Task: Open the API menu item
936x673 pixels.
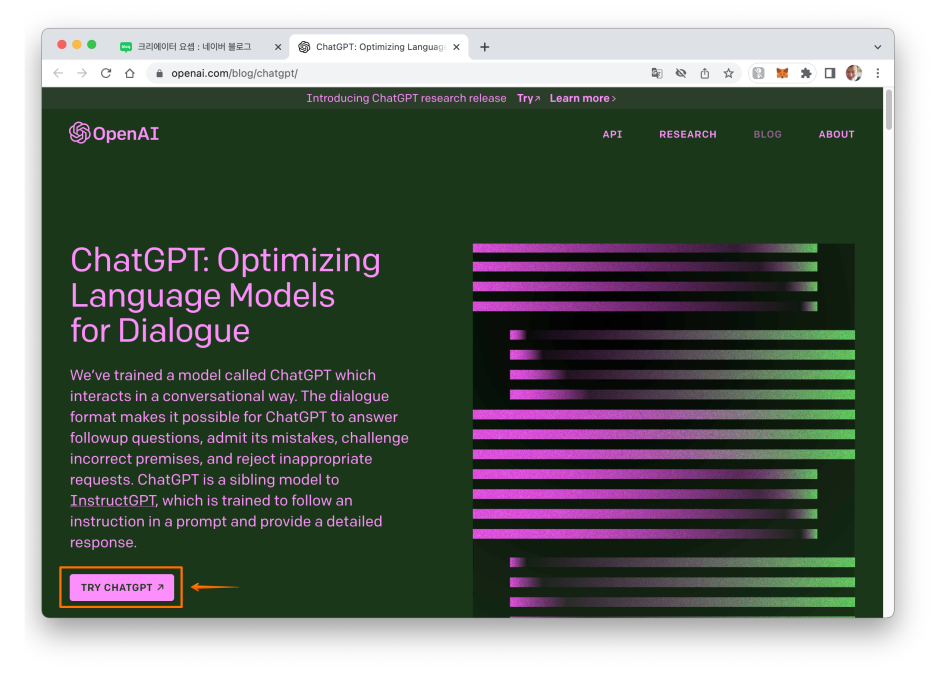Action: point(612,134)
